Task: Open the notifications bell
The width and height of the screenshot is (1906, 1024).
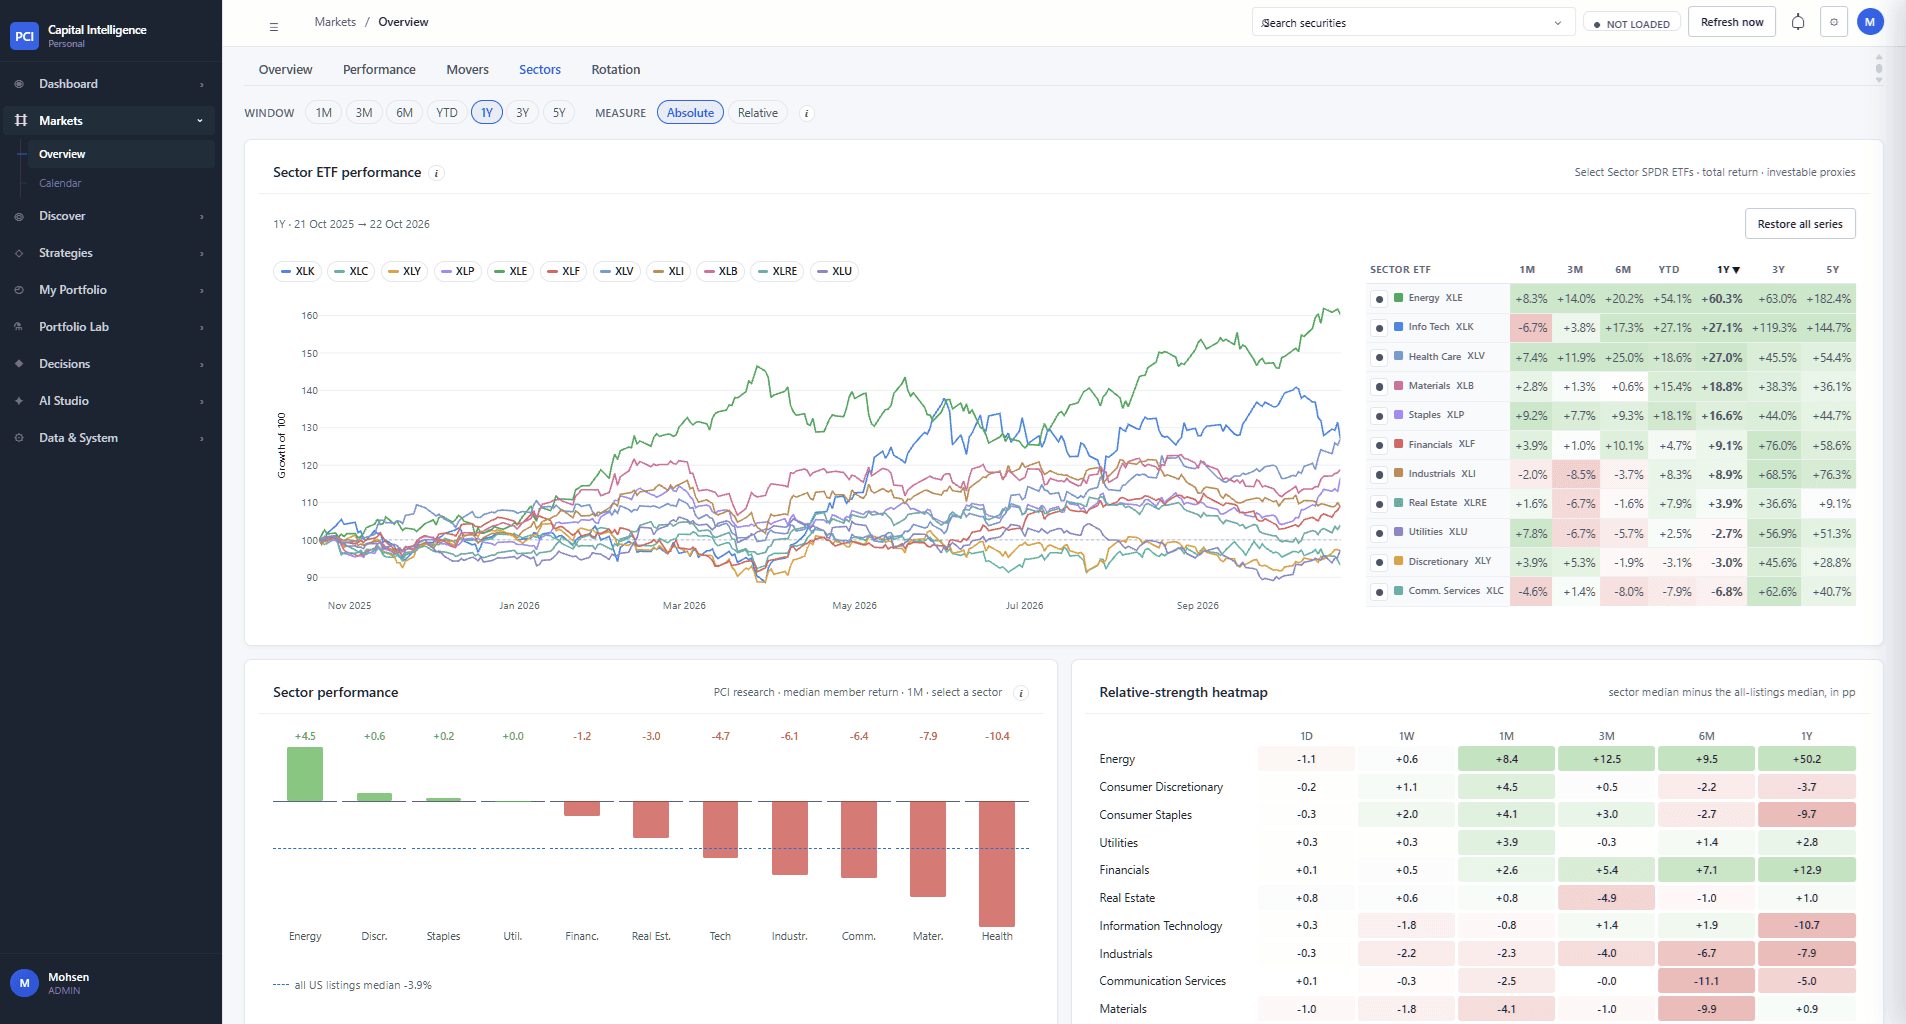Action: 1798,22
